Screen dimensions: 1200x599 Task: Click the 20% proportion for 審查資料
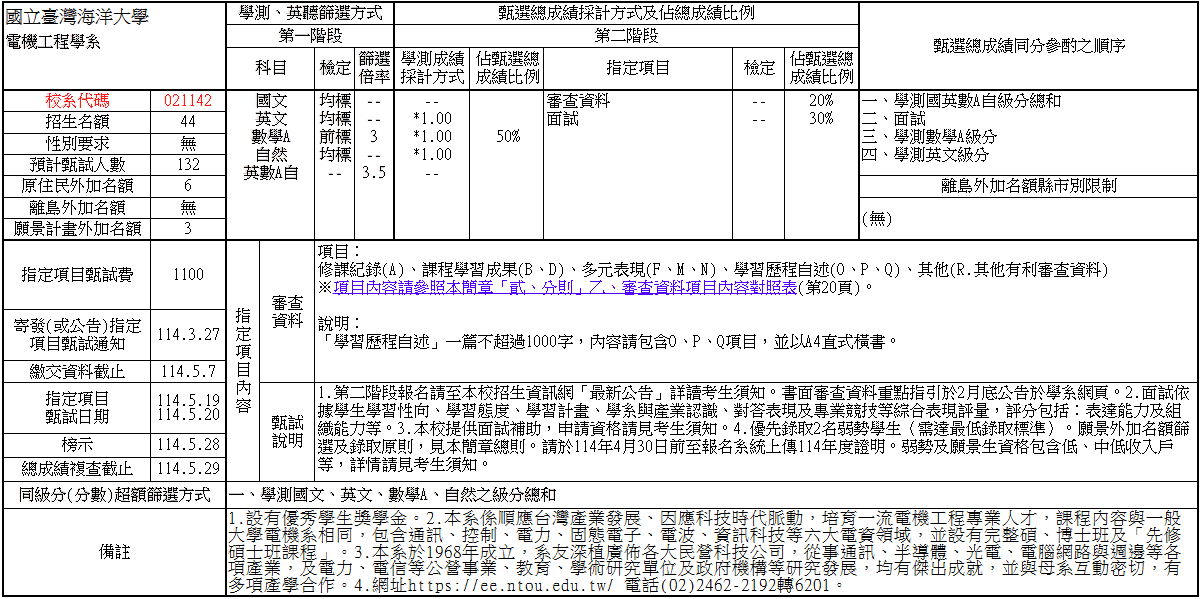pyautogui.click(x=821, y=101)
